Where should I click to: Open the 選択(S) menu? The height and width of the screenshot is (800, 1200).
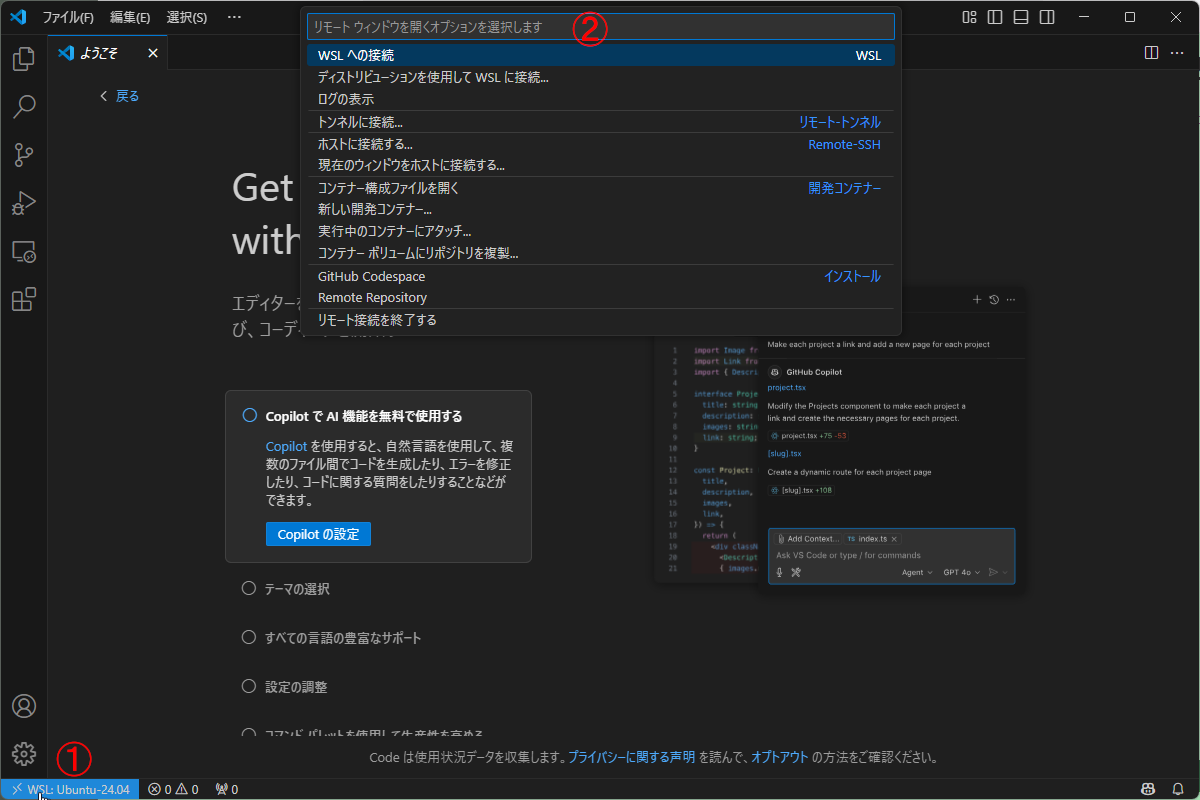(187, 17)
